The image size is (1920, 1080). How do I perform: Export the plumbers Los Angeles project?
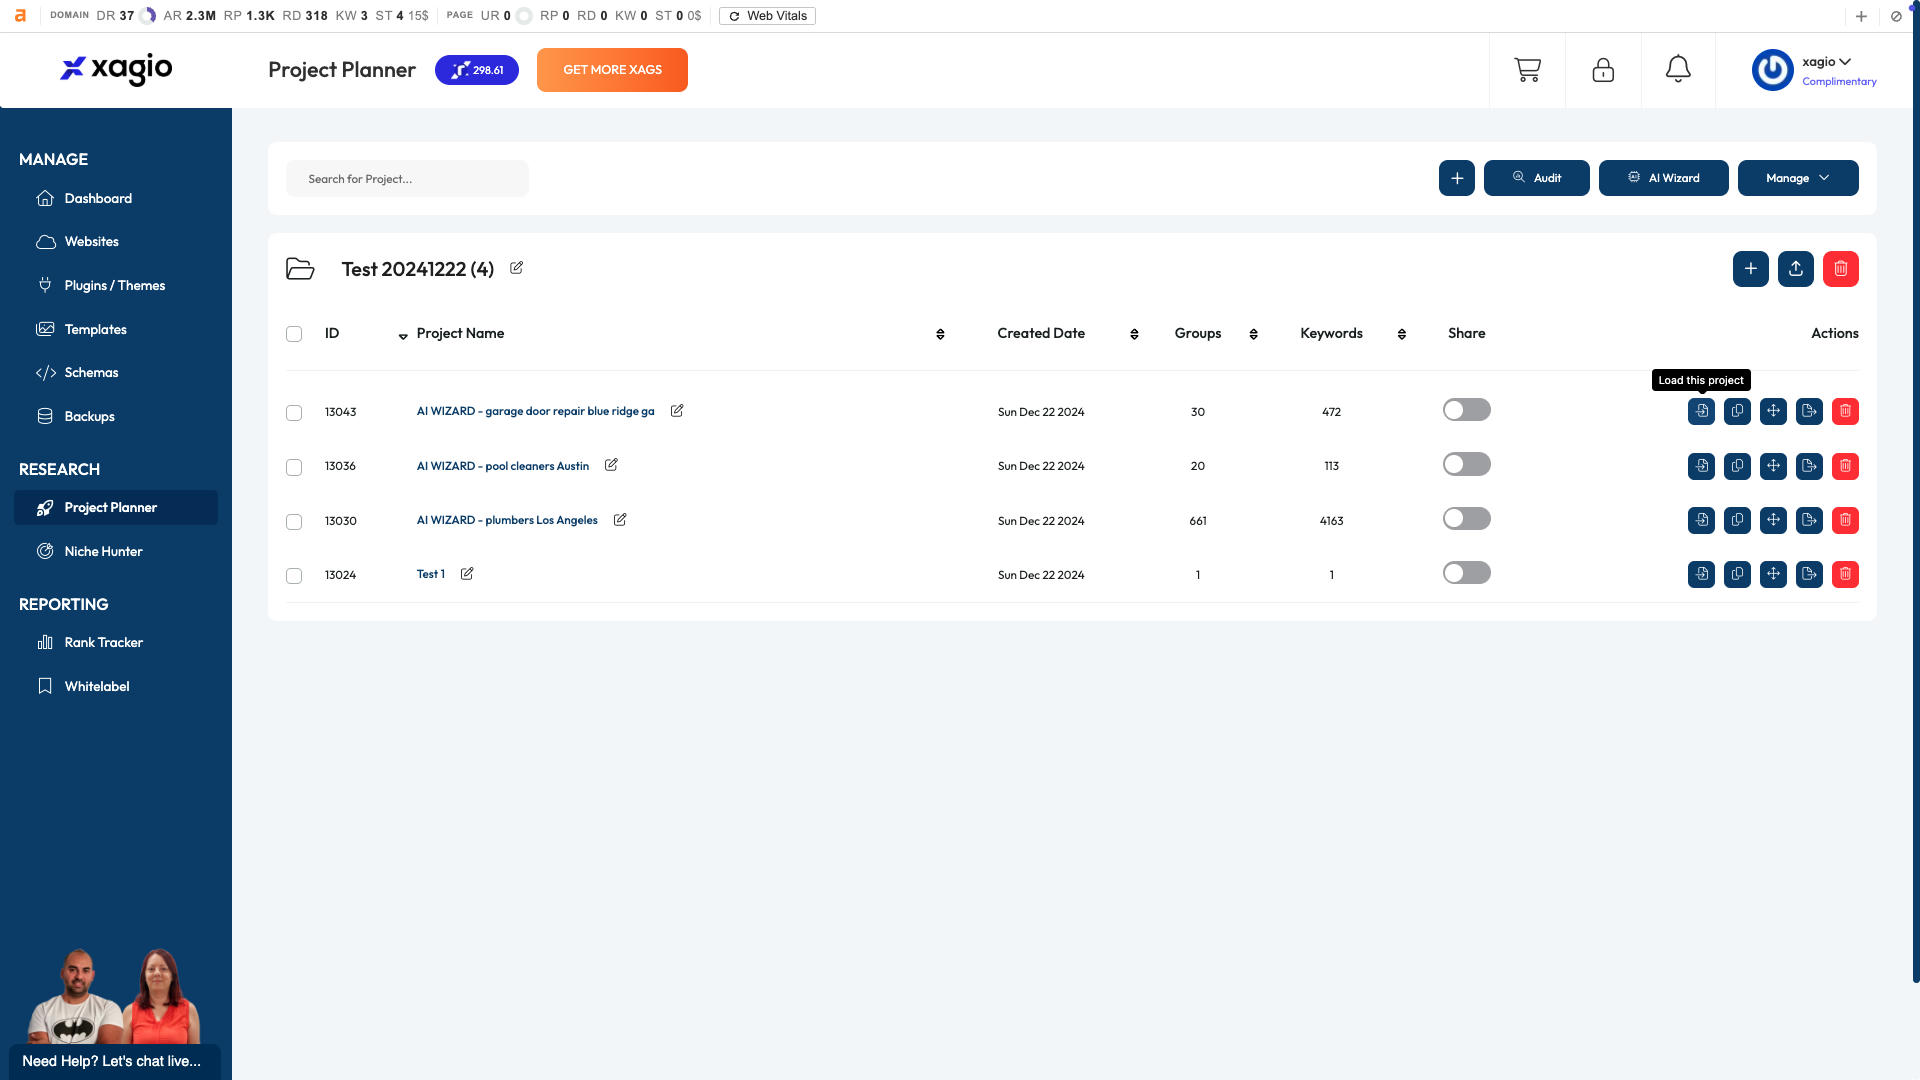[x=1809, y=520]
